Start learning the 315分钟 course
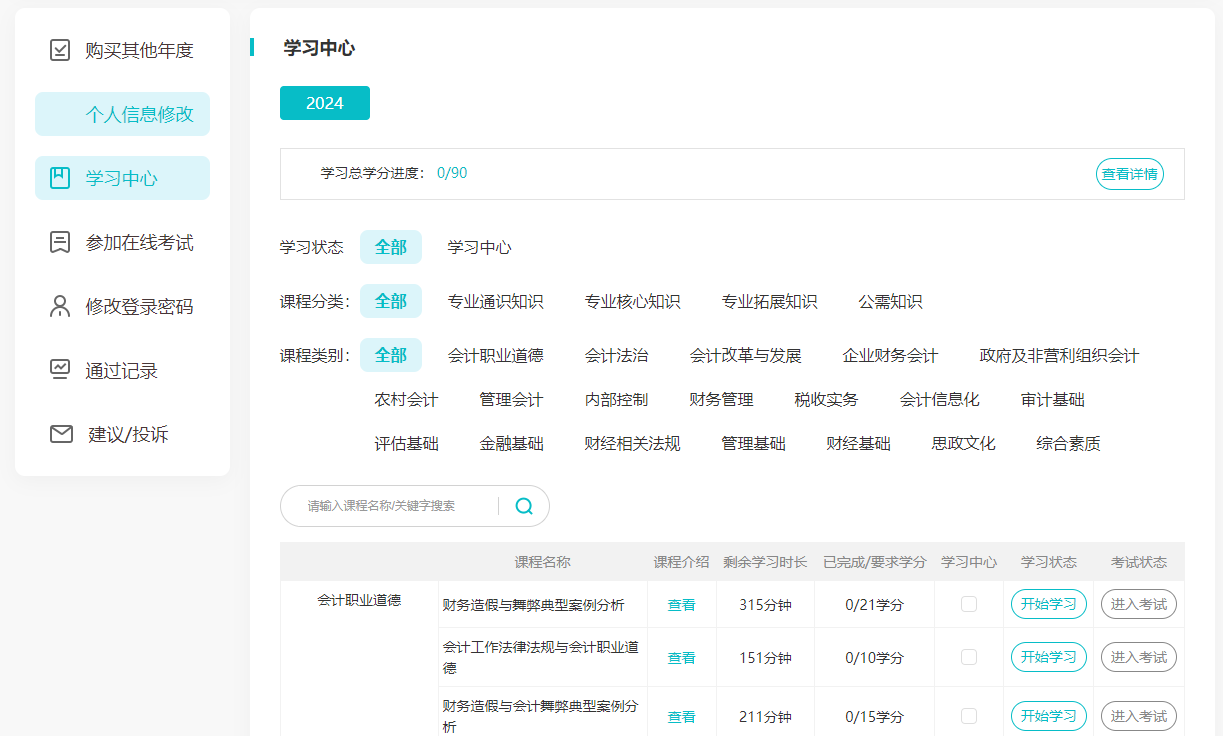The width and height of the screenshot is (1223, 736). pyautogui.click(x=1048, y=604)
